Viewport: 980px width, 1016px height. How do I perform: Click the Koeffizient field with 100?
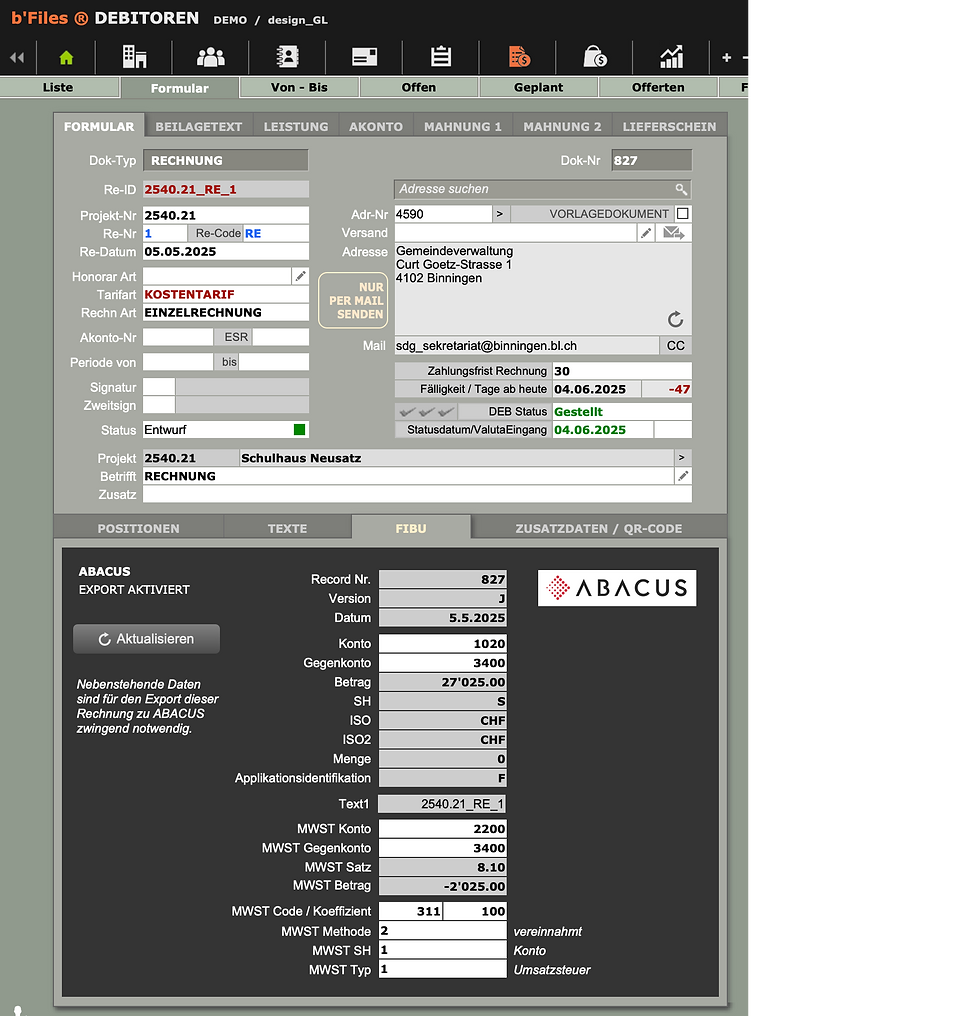click(x=475, y=911)
